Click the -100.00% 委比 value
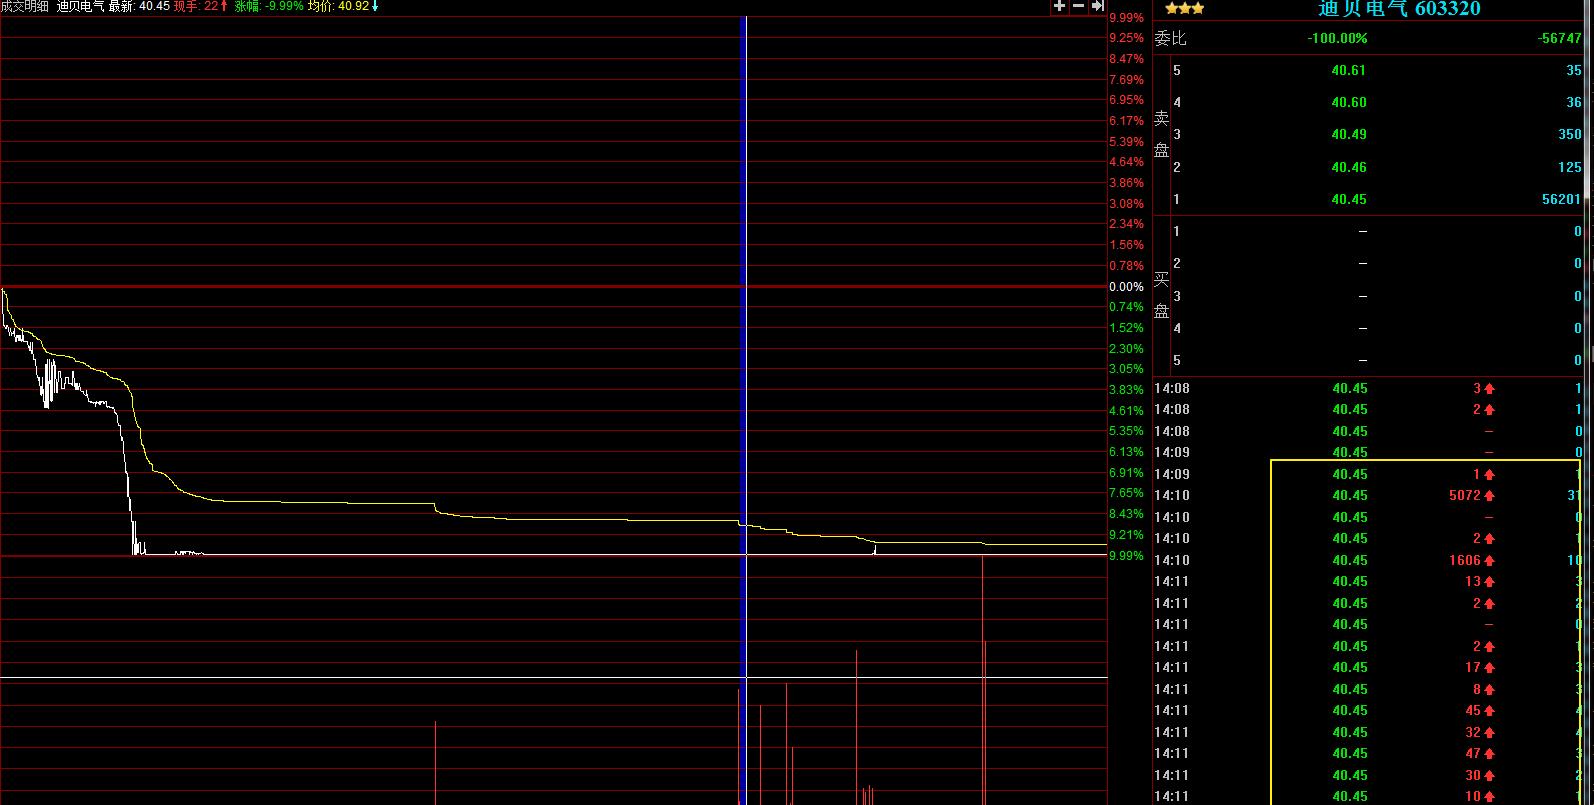The width and height of the screenshot is (1594, 805). (1337, 38)
